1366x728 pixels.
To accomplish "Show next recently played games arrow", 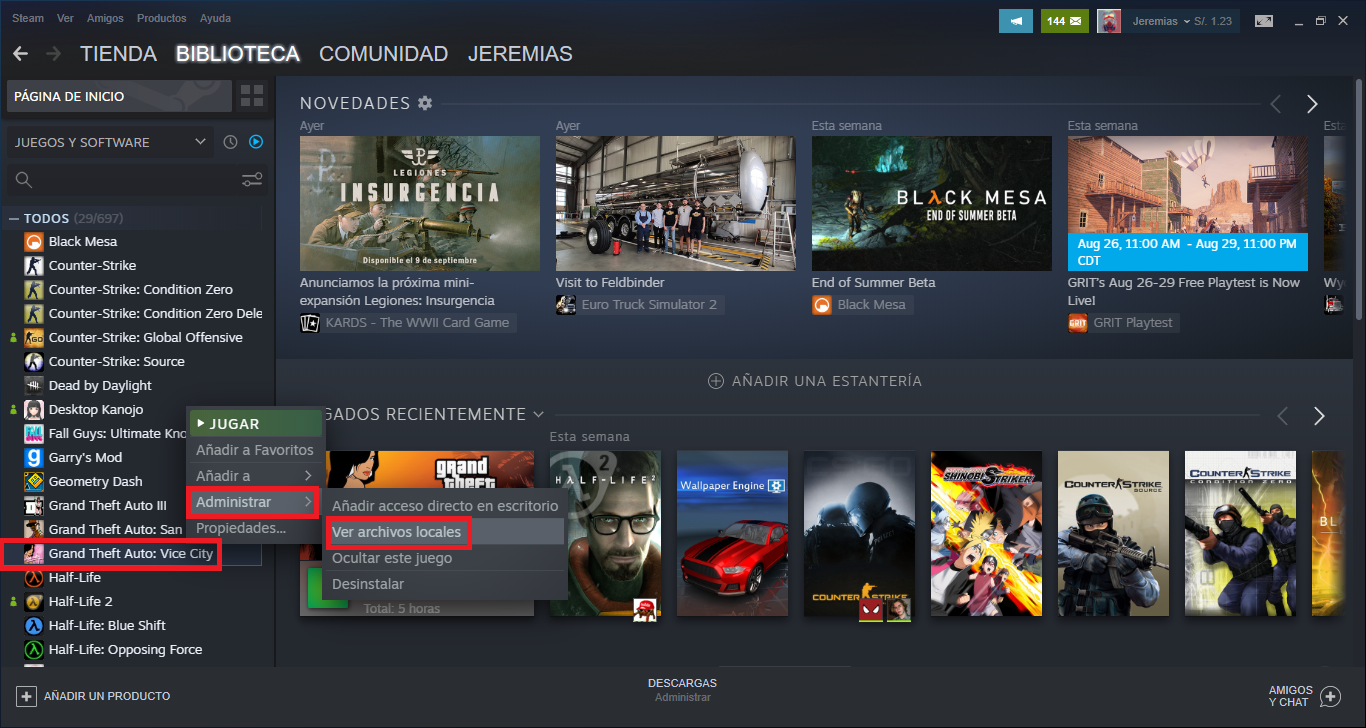I will click(1319, 416).
